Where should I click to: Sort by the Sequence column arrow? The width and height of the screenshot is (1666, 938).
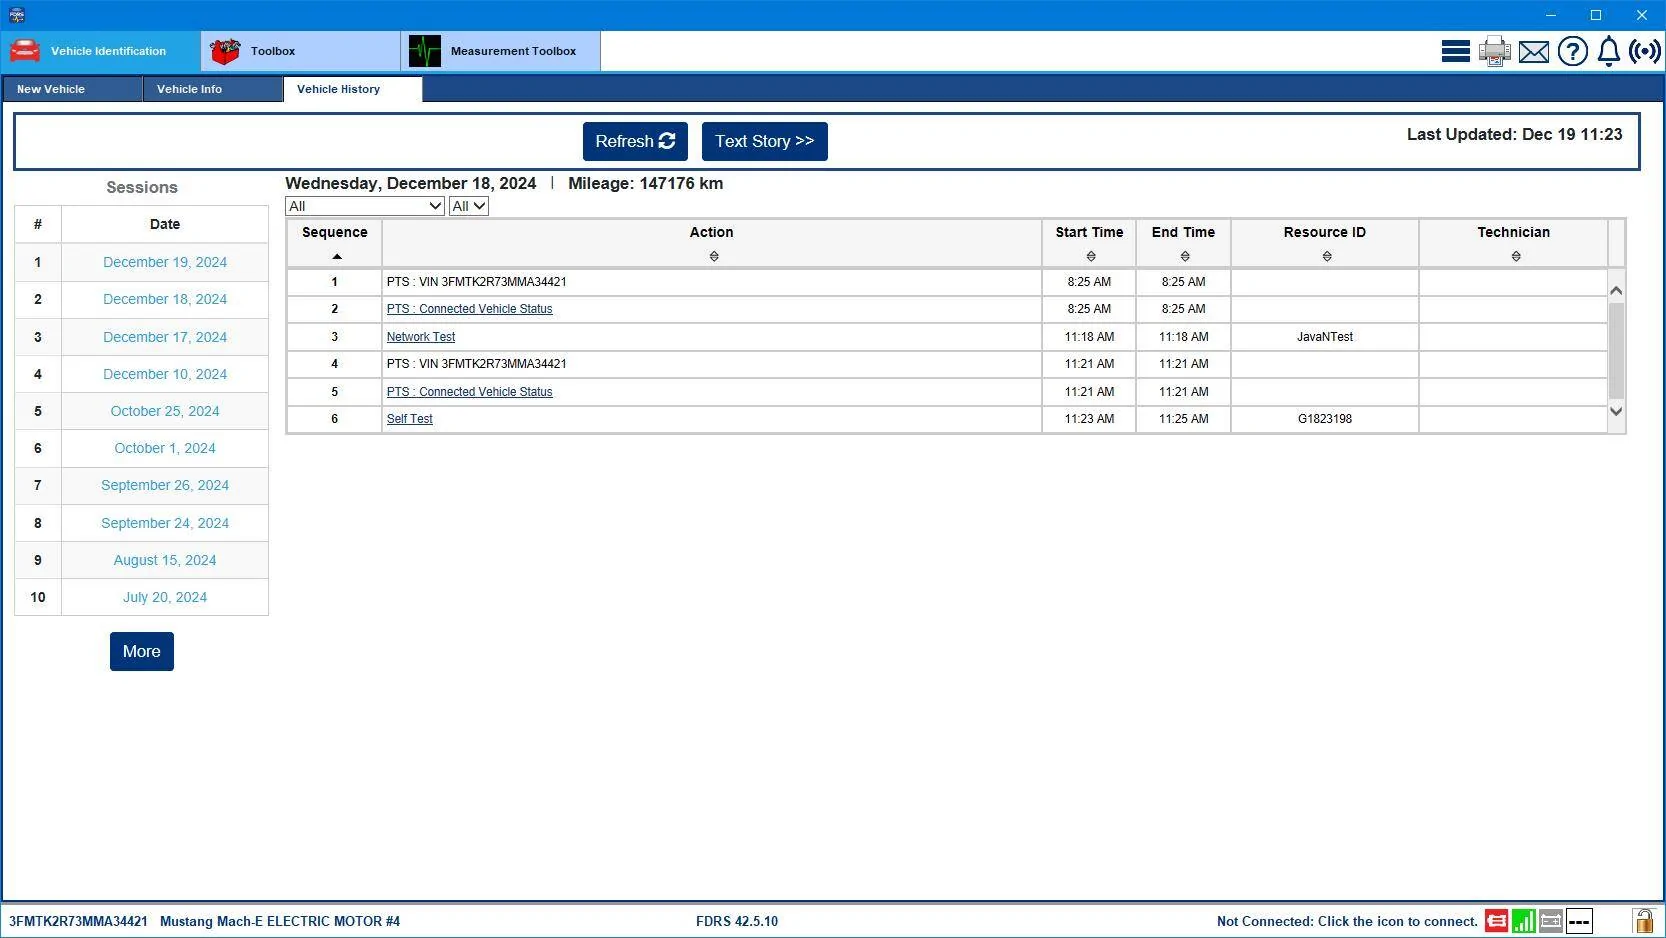[x=337, y=257]
